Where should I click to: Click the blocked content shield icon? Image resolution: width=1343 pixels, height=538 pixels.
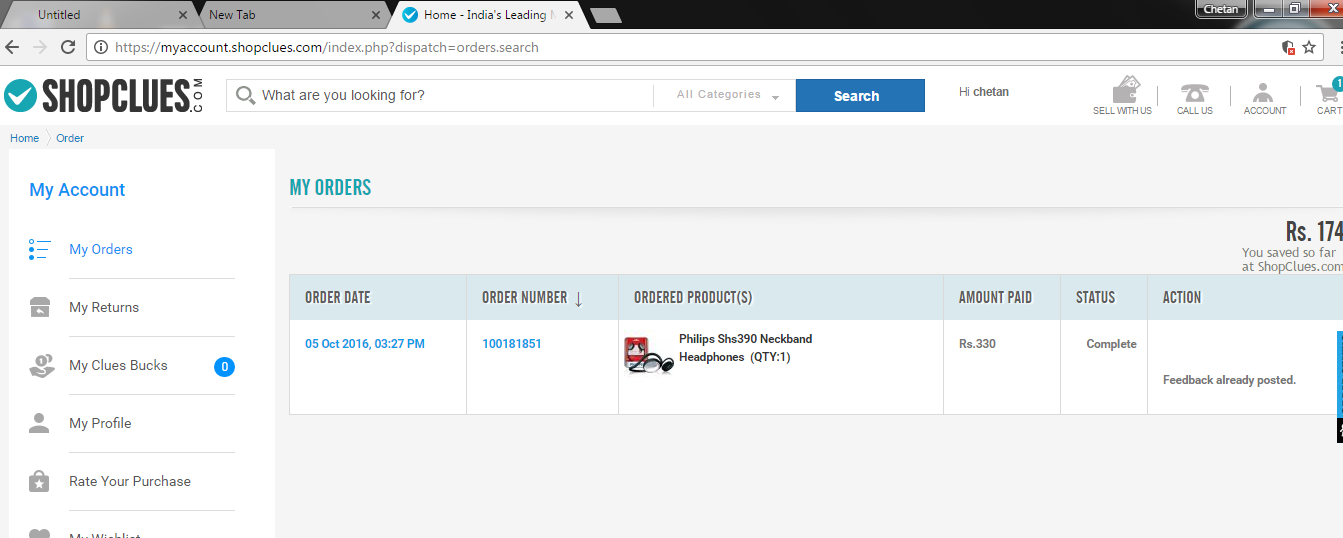(1289, 47)
